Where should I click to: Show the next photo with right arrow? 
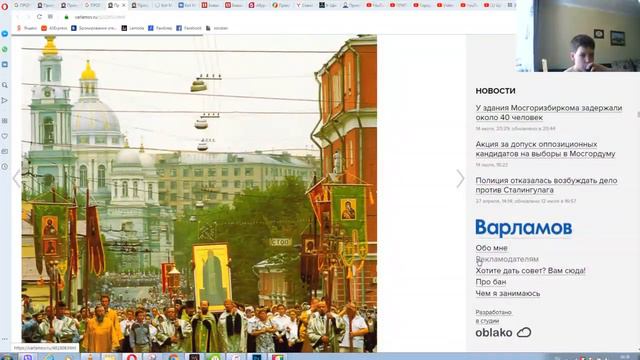[x=460, y=178]
